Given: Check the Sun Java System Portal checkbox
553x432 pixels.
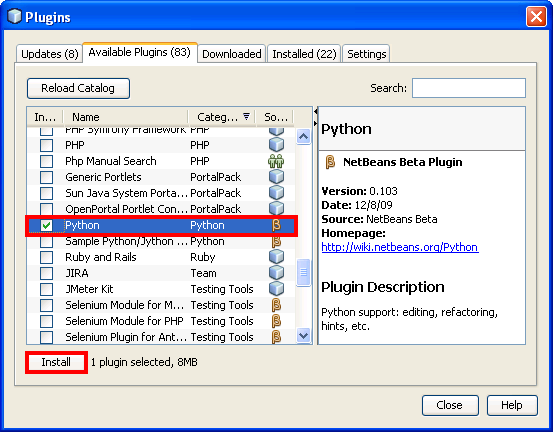Looking at the screenshot, I should pos(46,193).
